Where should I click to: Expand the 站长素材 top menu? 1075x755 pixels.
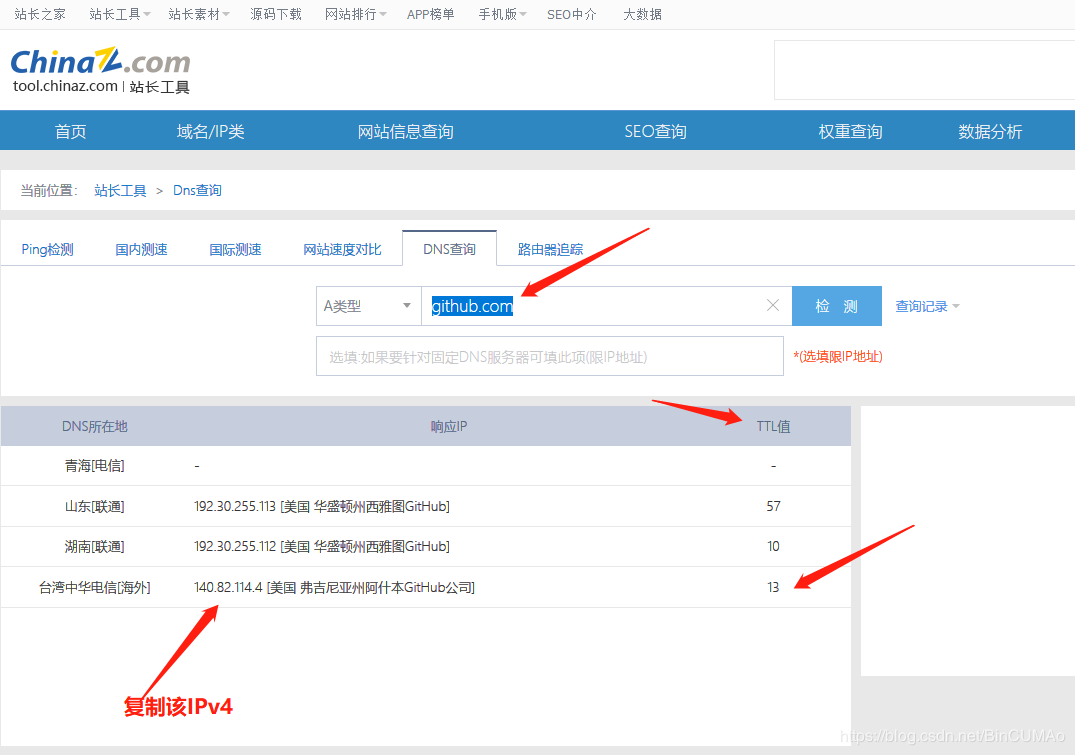[x=199, y=14]
